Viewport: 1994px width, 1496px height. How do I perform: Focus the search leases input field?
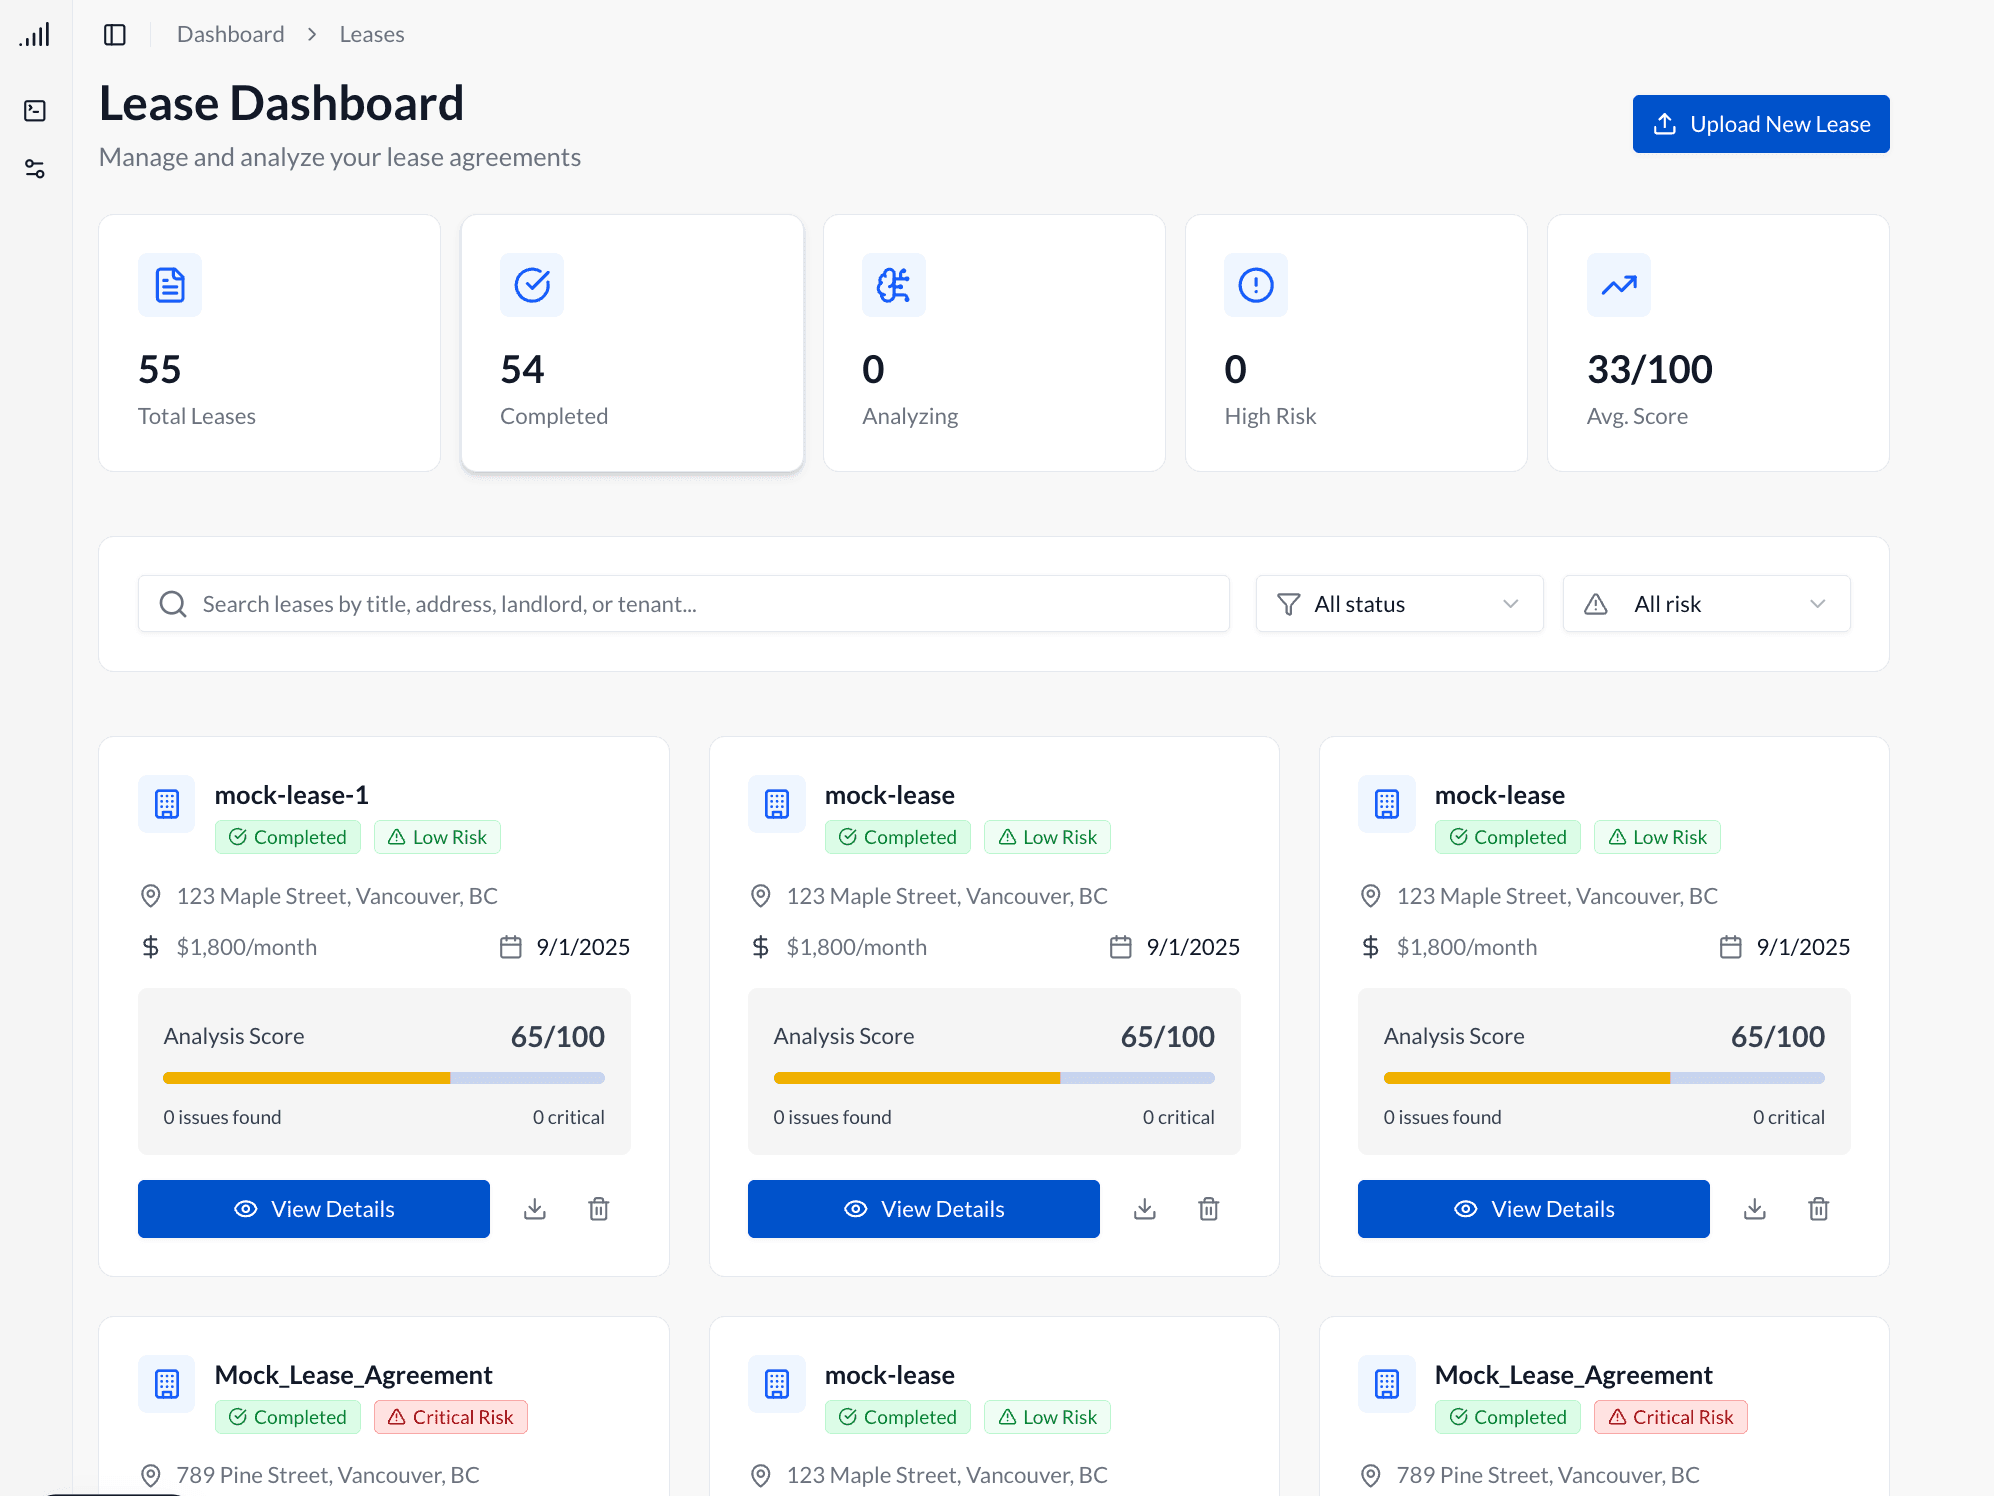(x=684, y=604)
